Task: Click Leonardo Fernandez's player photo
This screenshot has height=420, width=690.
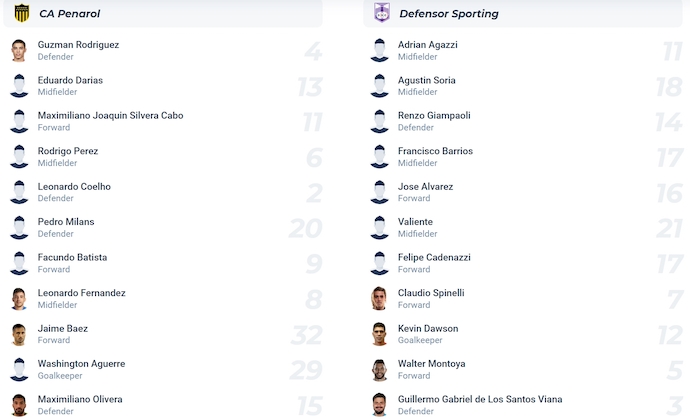Action: 19,299
